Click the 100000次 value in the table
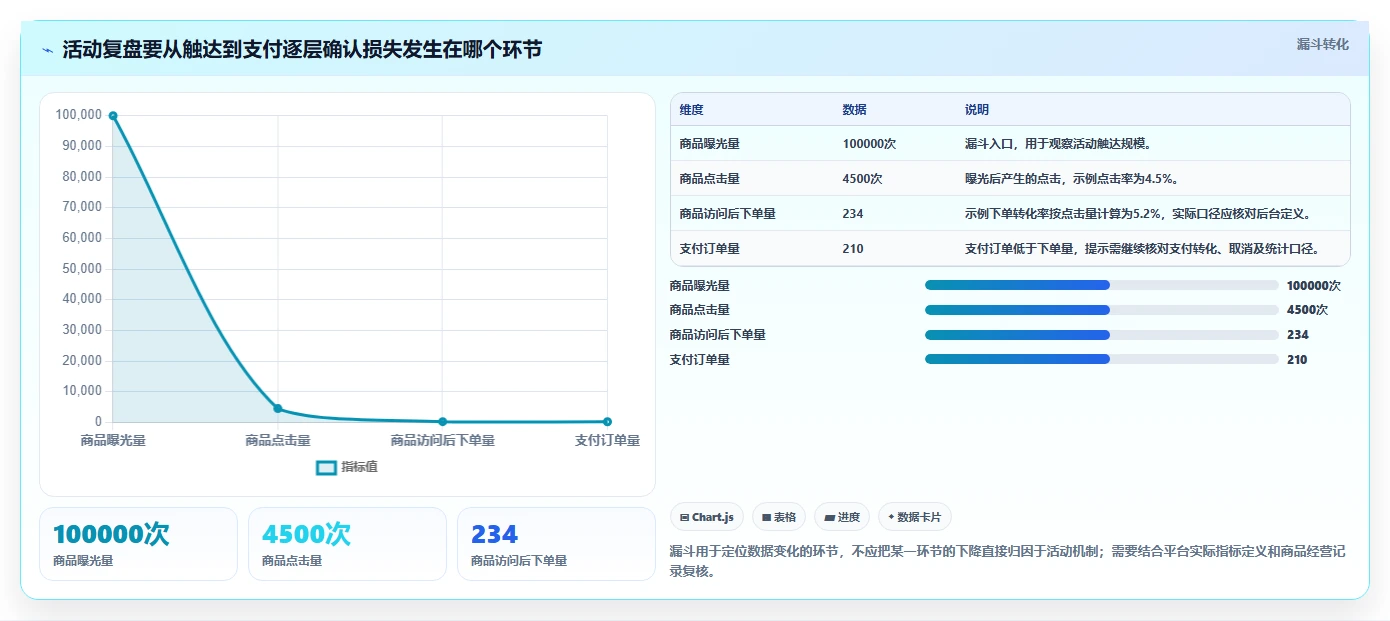 (x=869, y=144)
